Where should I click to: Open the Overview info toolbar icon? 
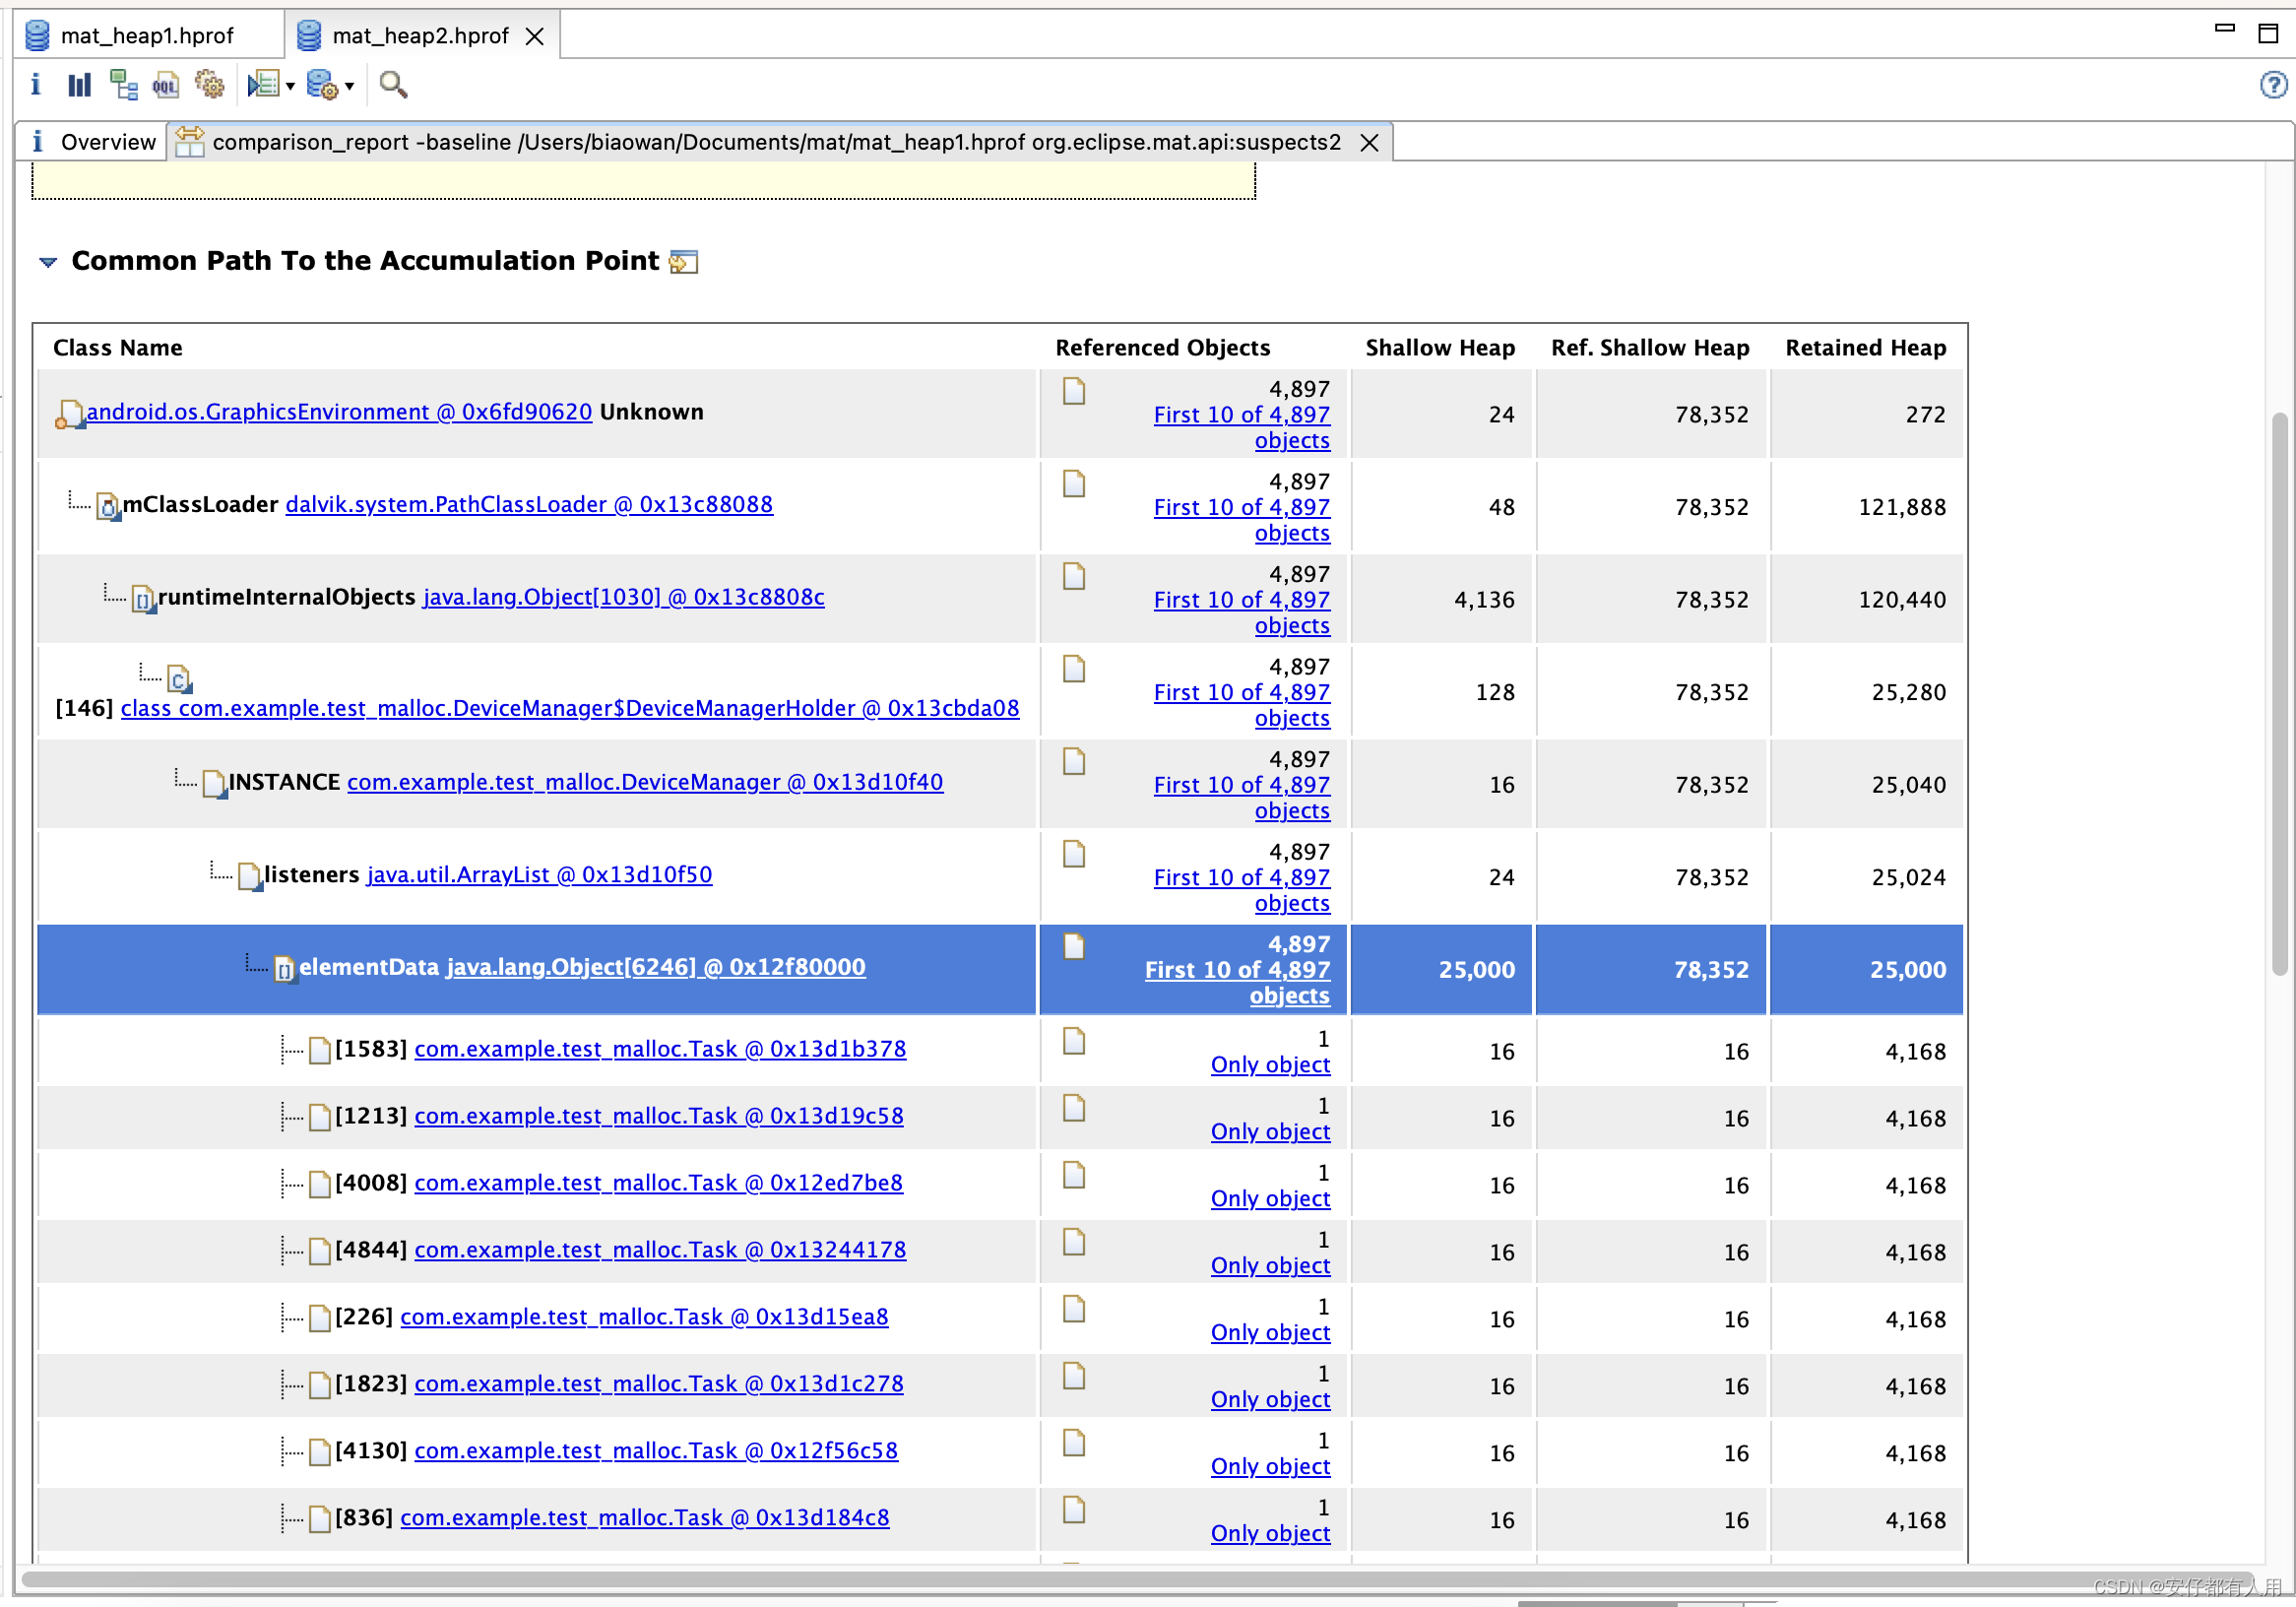(x=36, y=85)
